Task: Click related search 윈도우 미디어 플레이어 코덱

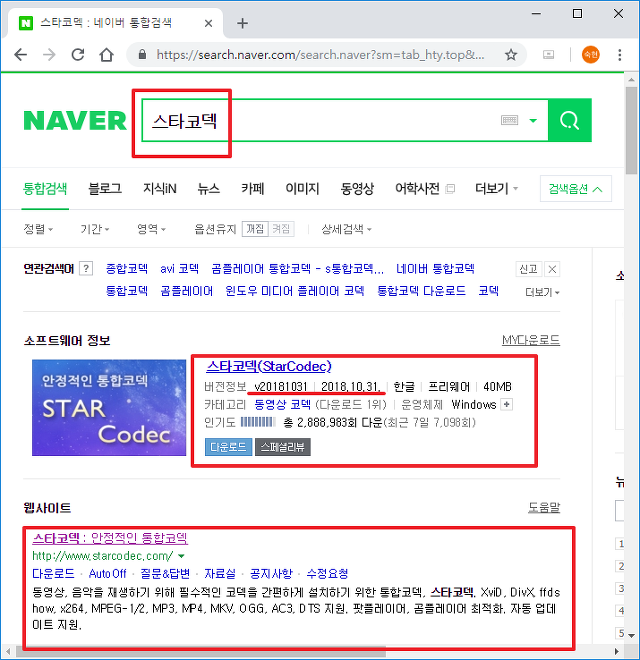Action: 295,291
